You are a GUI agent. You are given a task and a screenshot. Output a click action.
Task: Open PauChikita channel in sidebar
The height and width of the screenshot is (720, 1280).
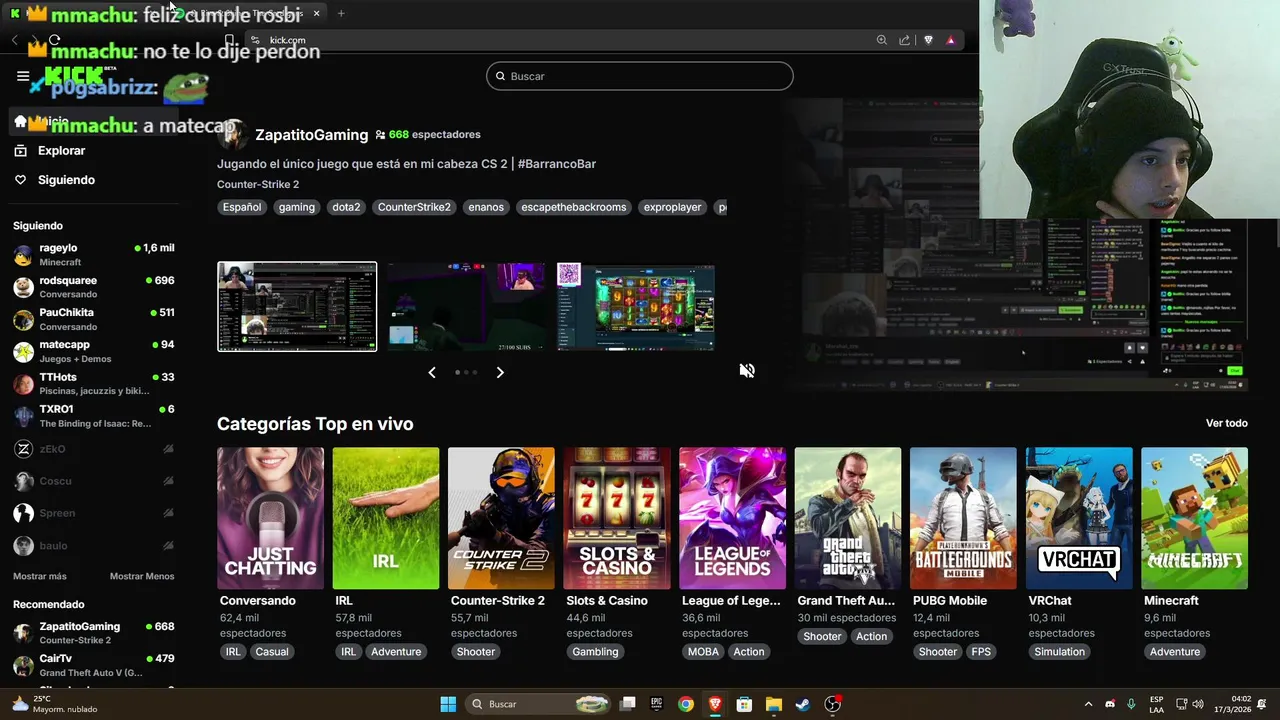(94, 319)
